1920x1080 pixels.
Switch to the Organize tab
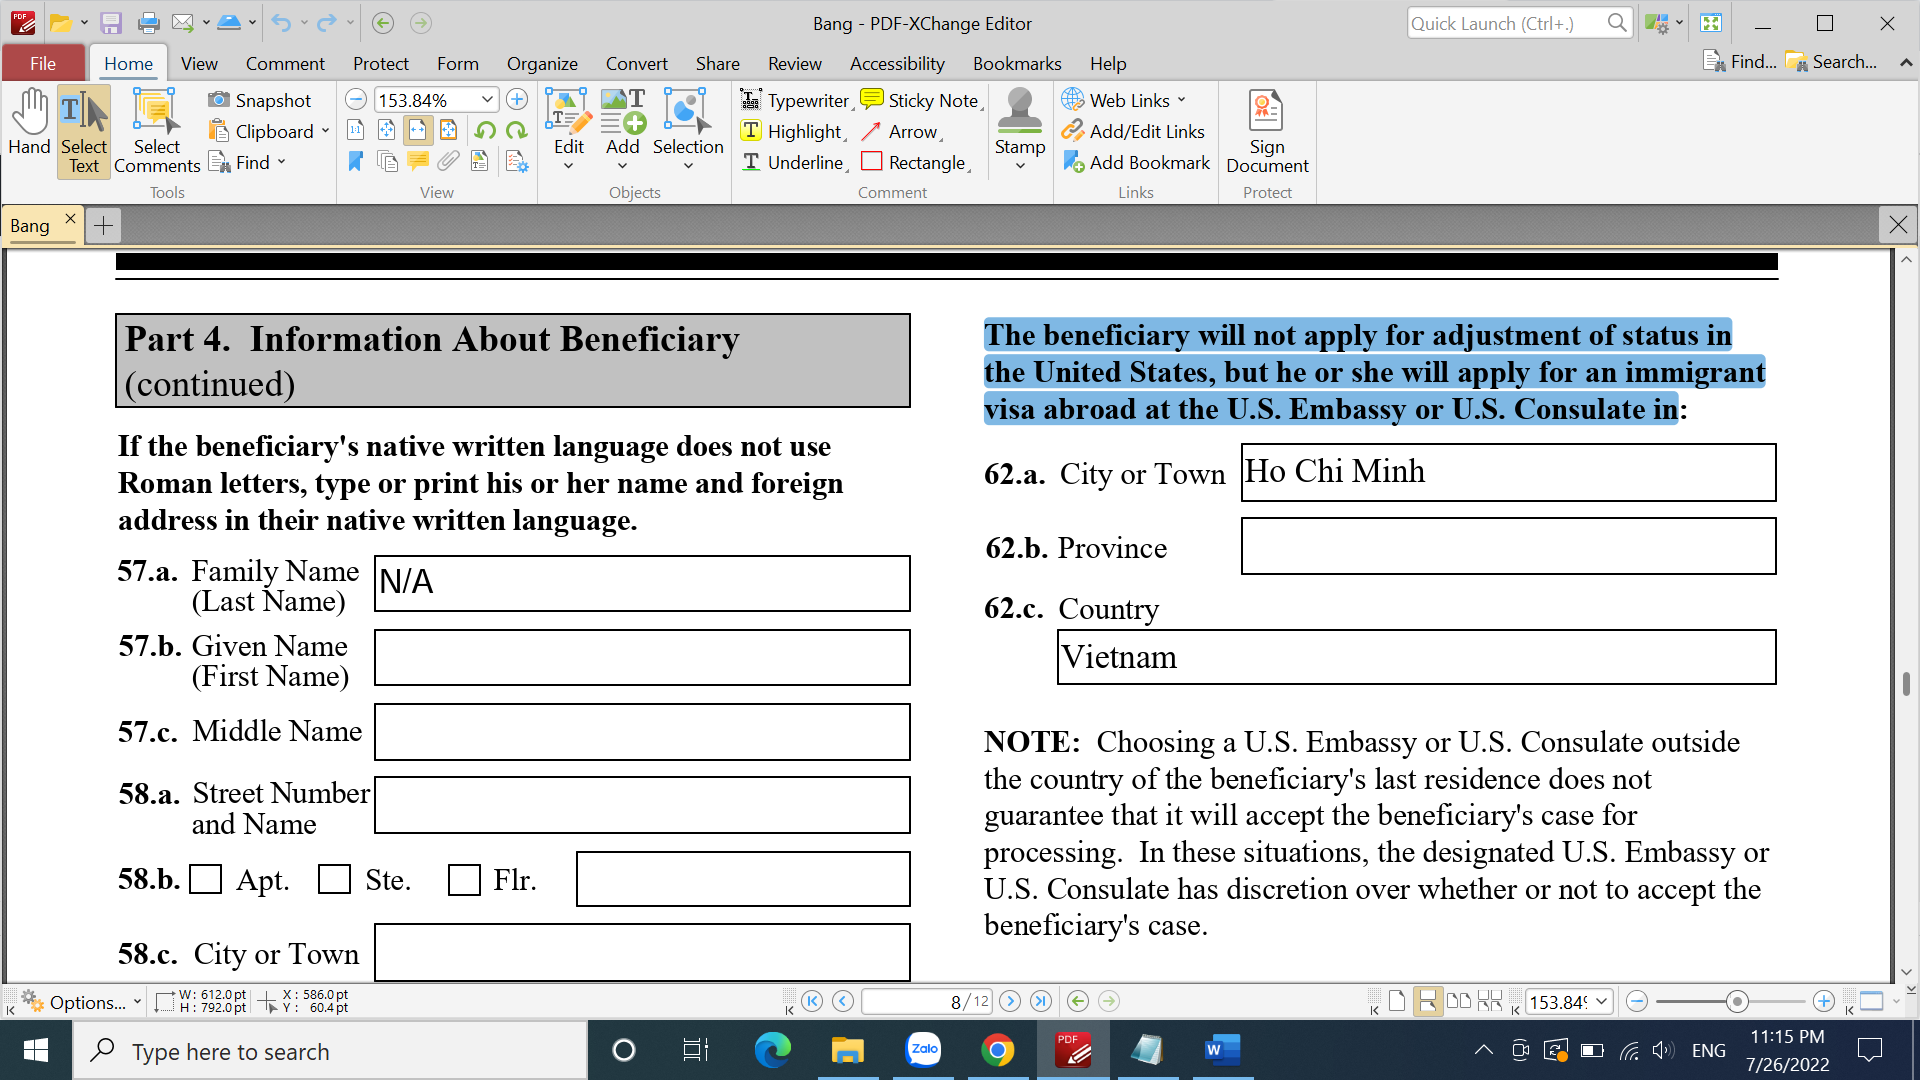click(542, 63)
